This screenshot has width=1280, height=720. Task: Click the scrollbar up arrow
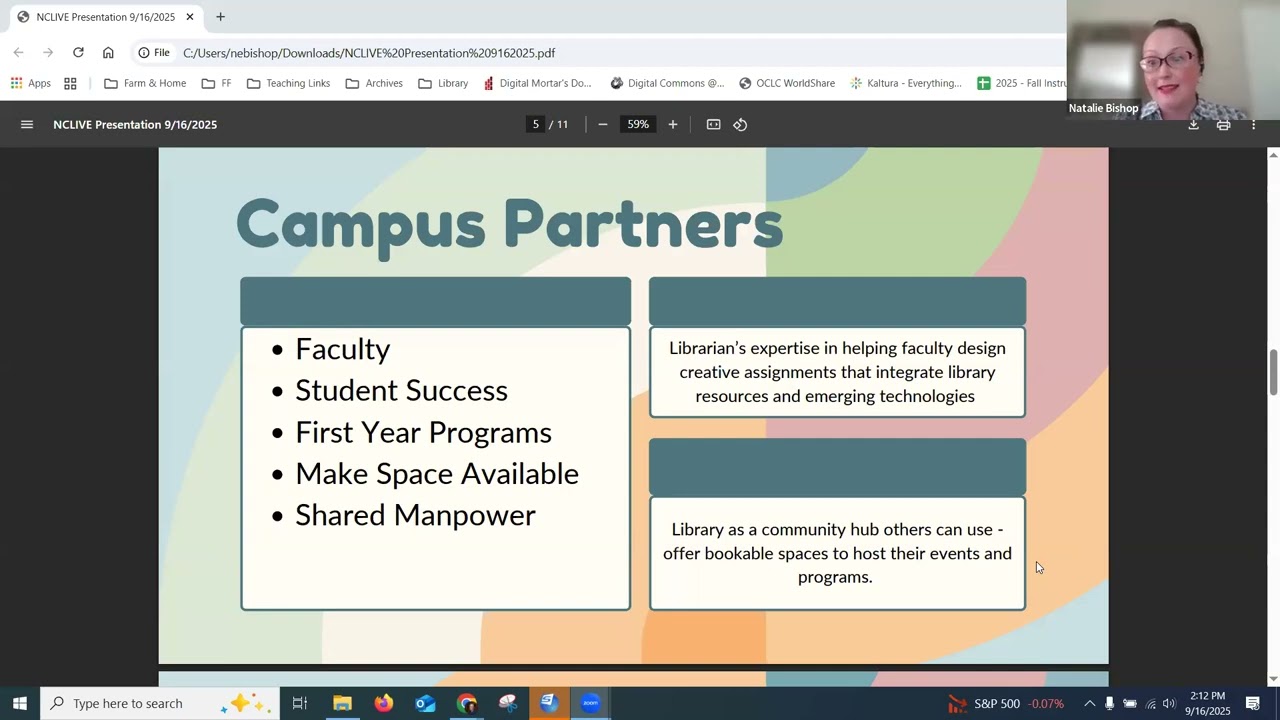(1273, 154)
